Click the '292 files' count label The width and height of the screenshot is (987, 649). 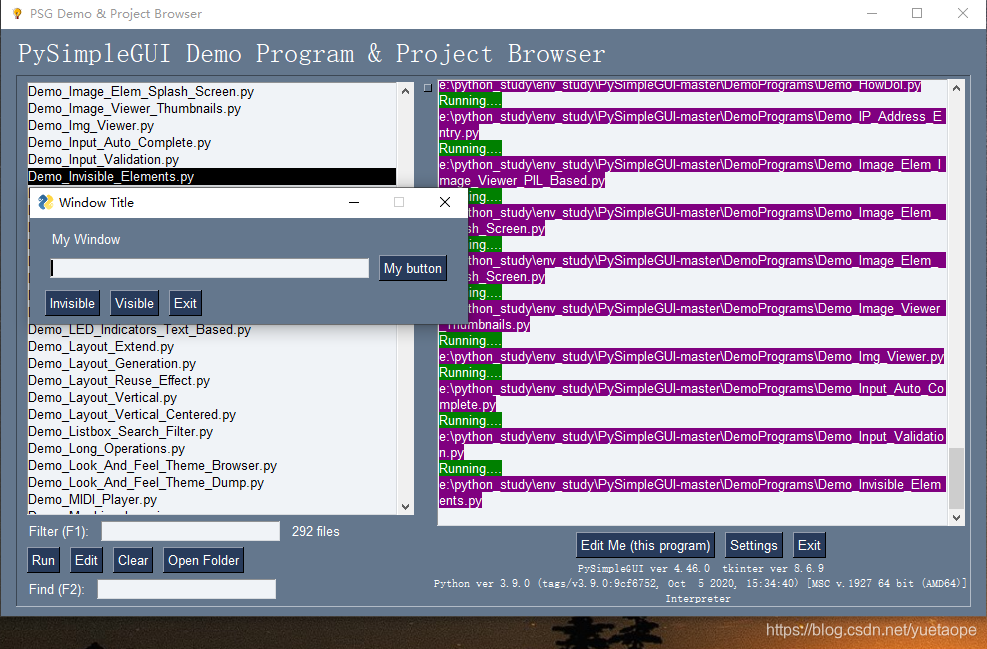315,531
